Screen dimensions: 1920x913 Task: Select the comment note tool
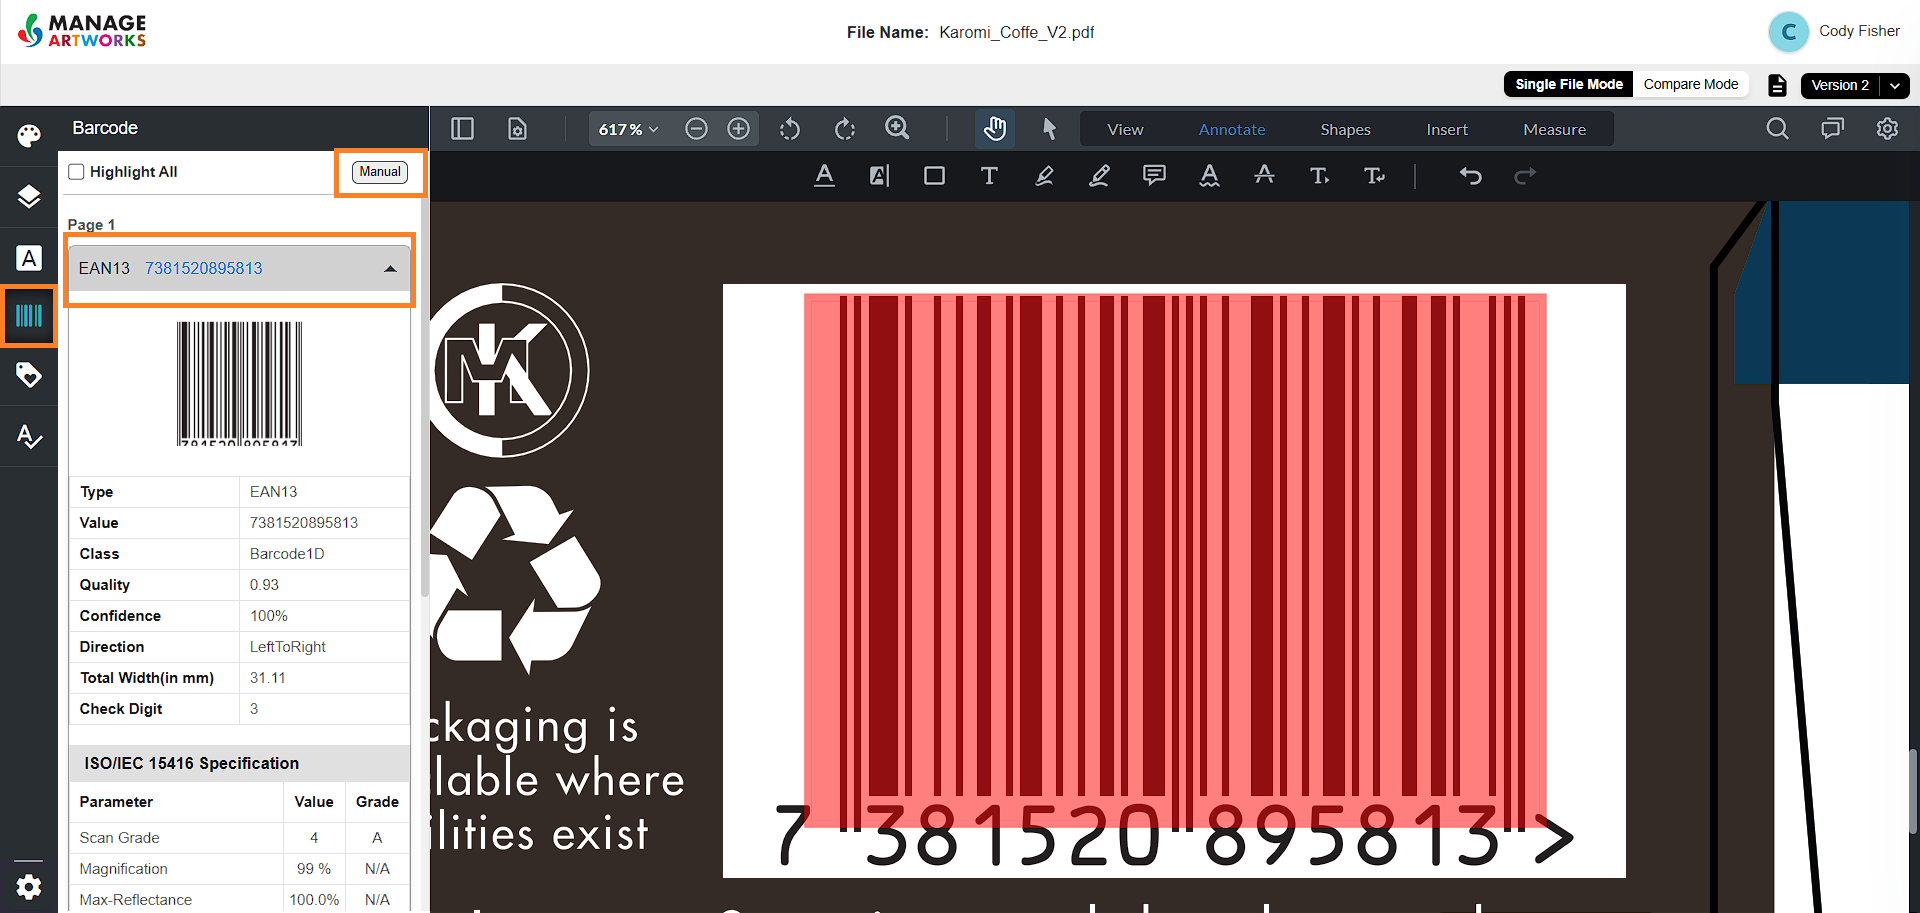[1154, 176]
